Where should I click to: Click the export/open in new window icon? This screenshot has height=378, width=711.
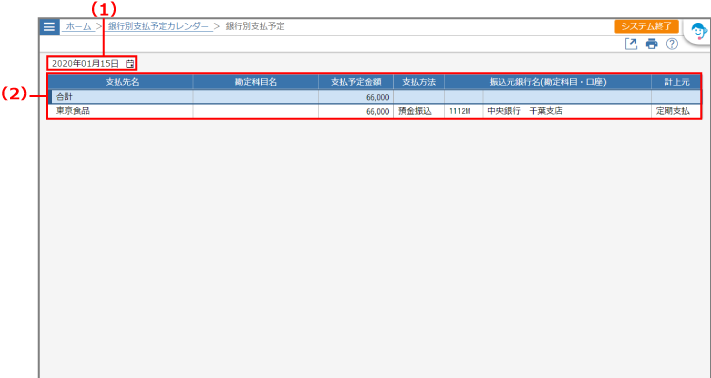pos(631,44)
